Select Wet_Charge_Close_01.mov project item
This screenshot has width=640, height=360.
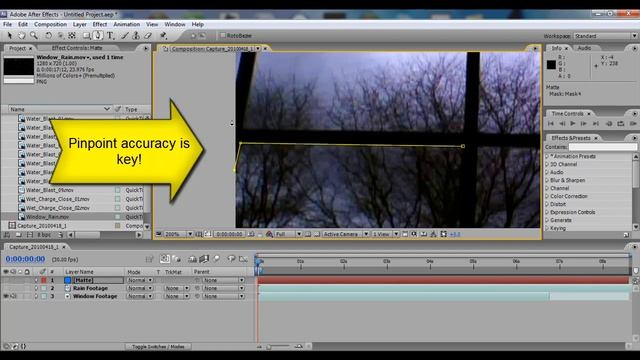(x=58, y=199)
